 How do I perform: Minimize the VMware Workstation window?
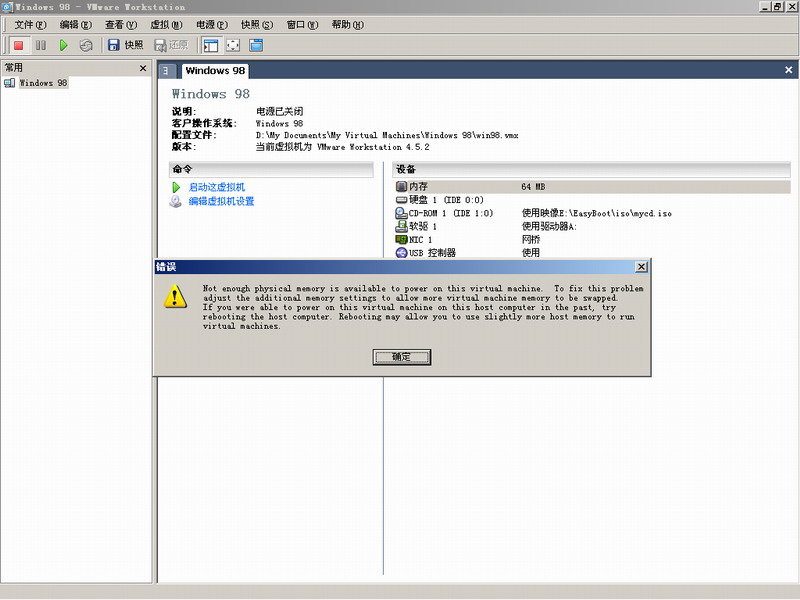coord(765,7)
